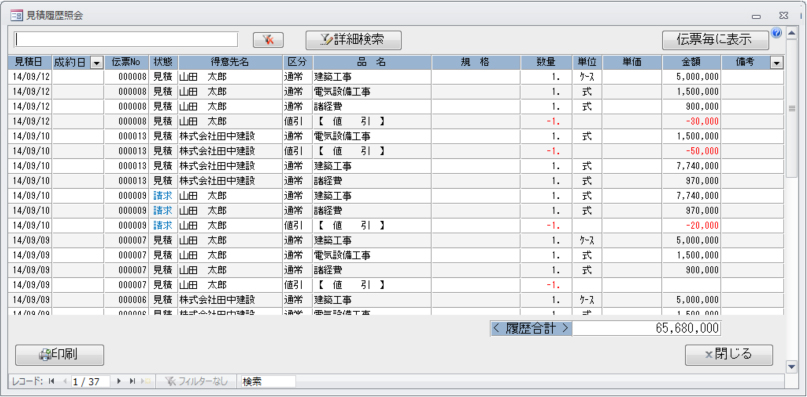Go to next record navigation arrow

point(119,381)
